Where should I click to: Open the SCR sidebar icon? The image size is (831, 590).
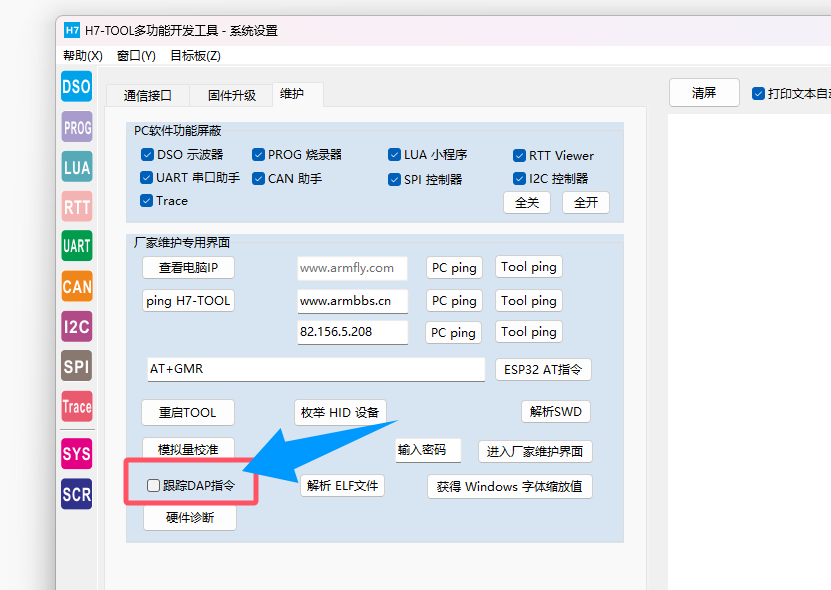tap(77, 494)
